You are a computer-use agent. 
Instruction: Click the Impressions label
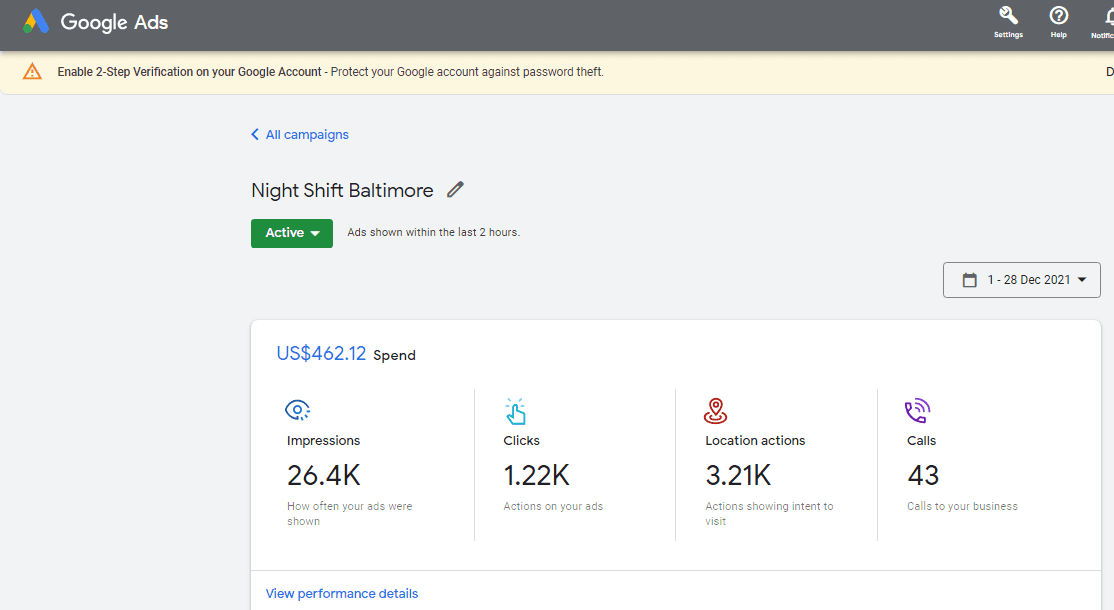(323, 440)
